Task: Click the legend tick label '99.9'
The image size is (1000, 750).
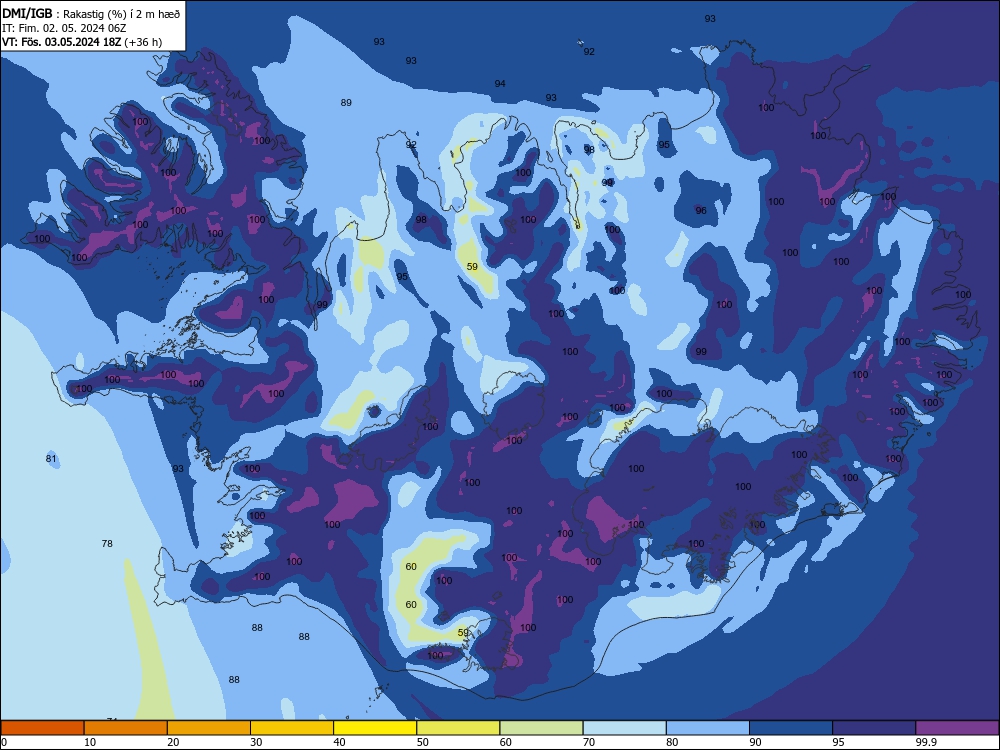Action: point(925,742)
